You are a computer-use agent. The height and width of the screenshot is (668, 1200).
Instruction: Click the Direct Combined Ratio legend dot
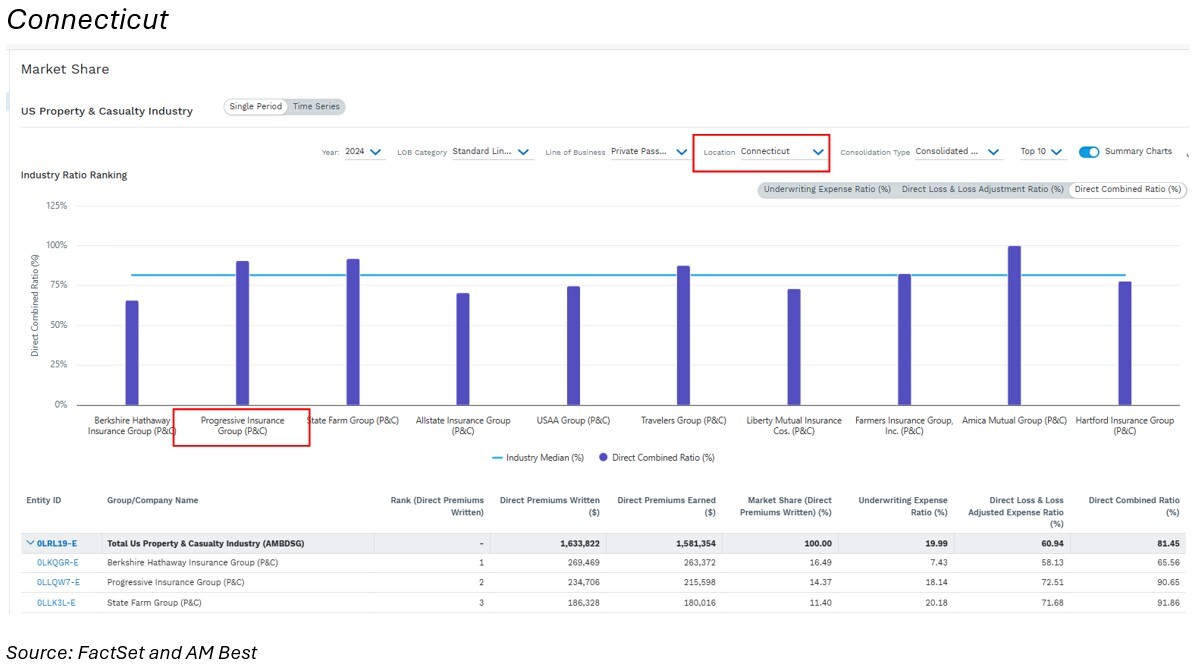point(603,458)
